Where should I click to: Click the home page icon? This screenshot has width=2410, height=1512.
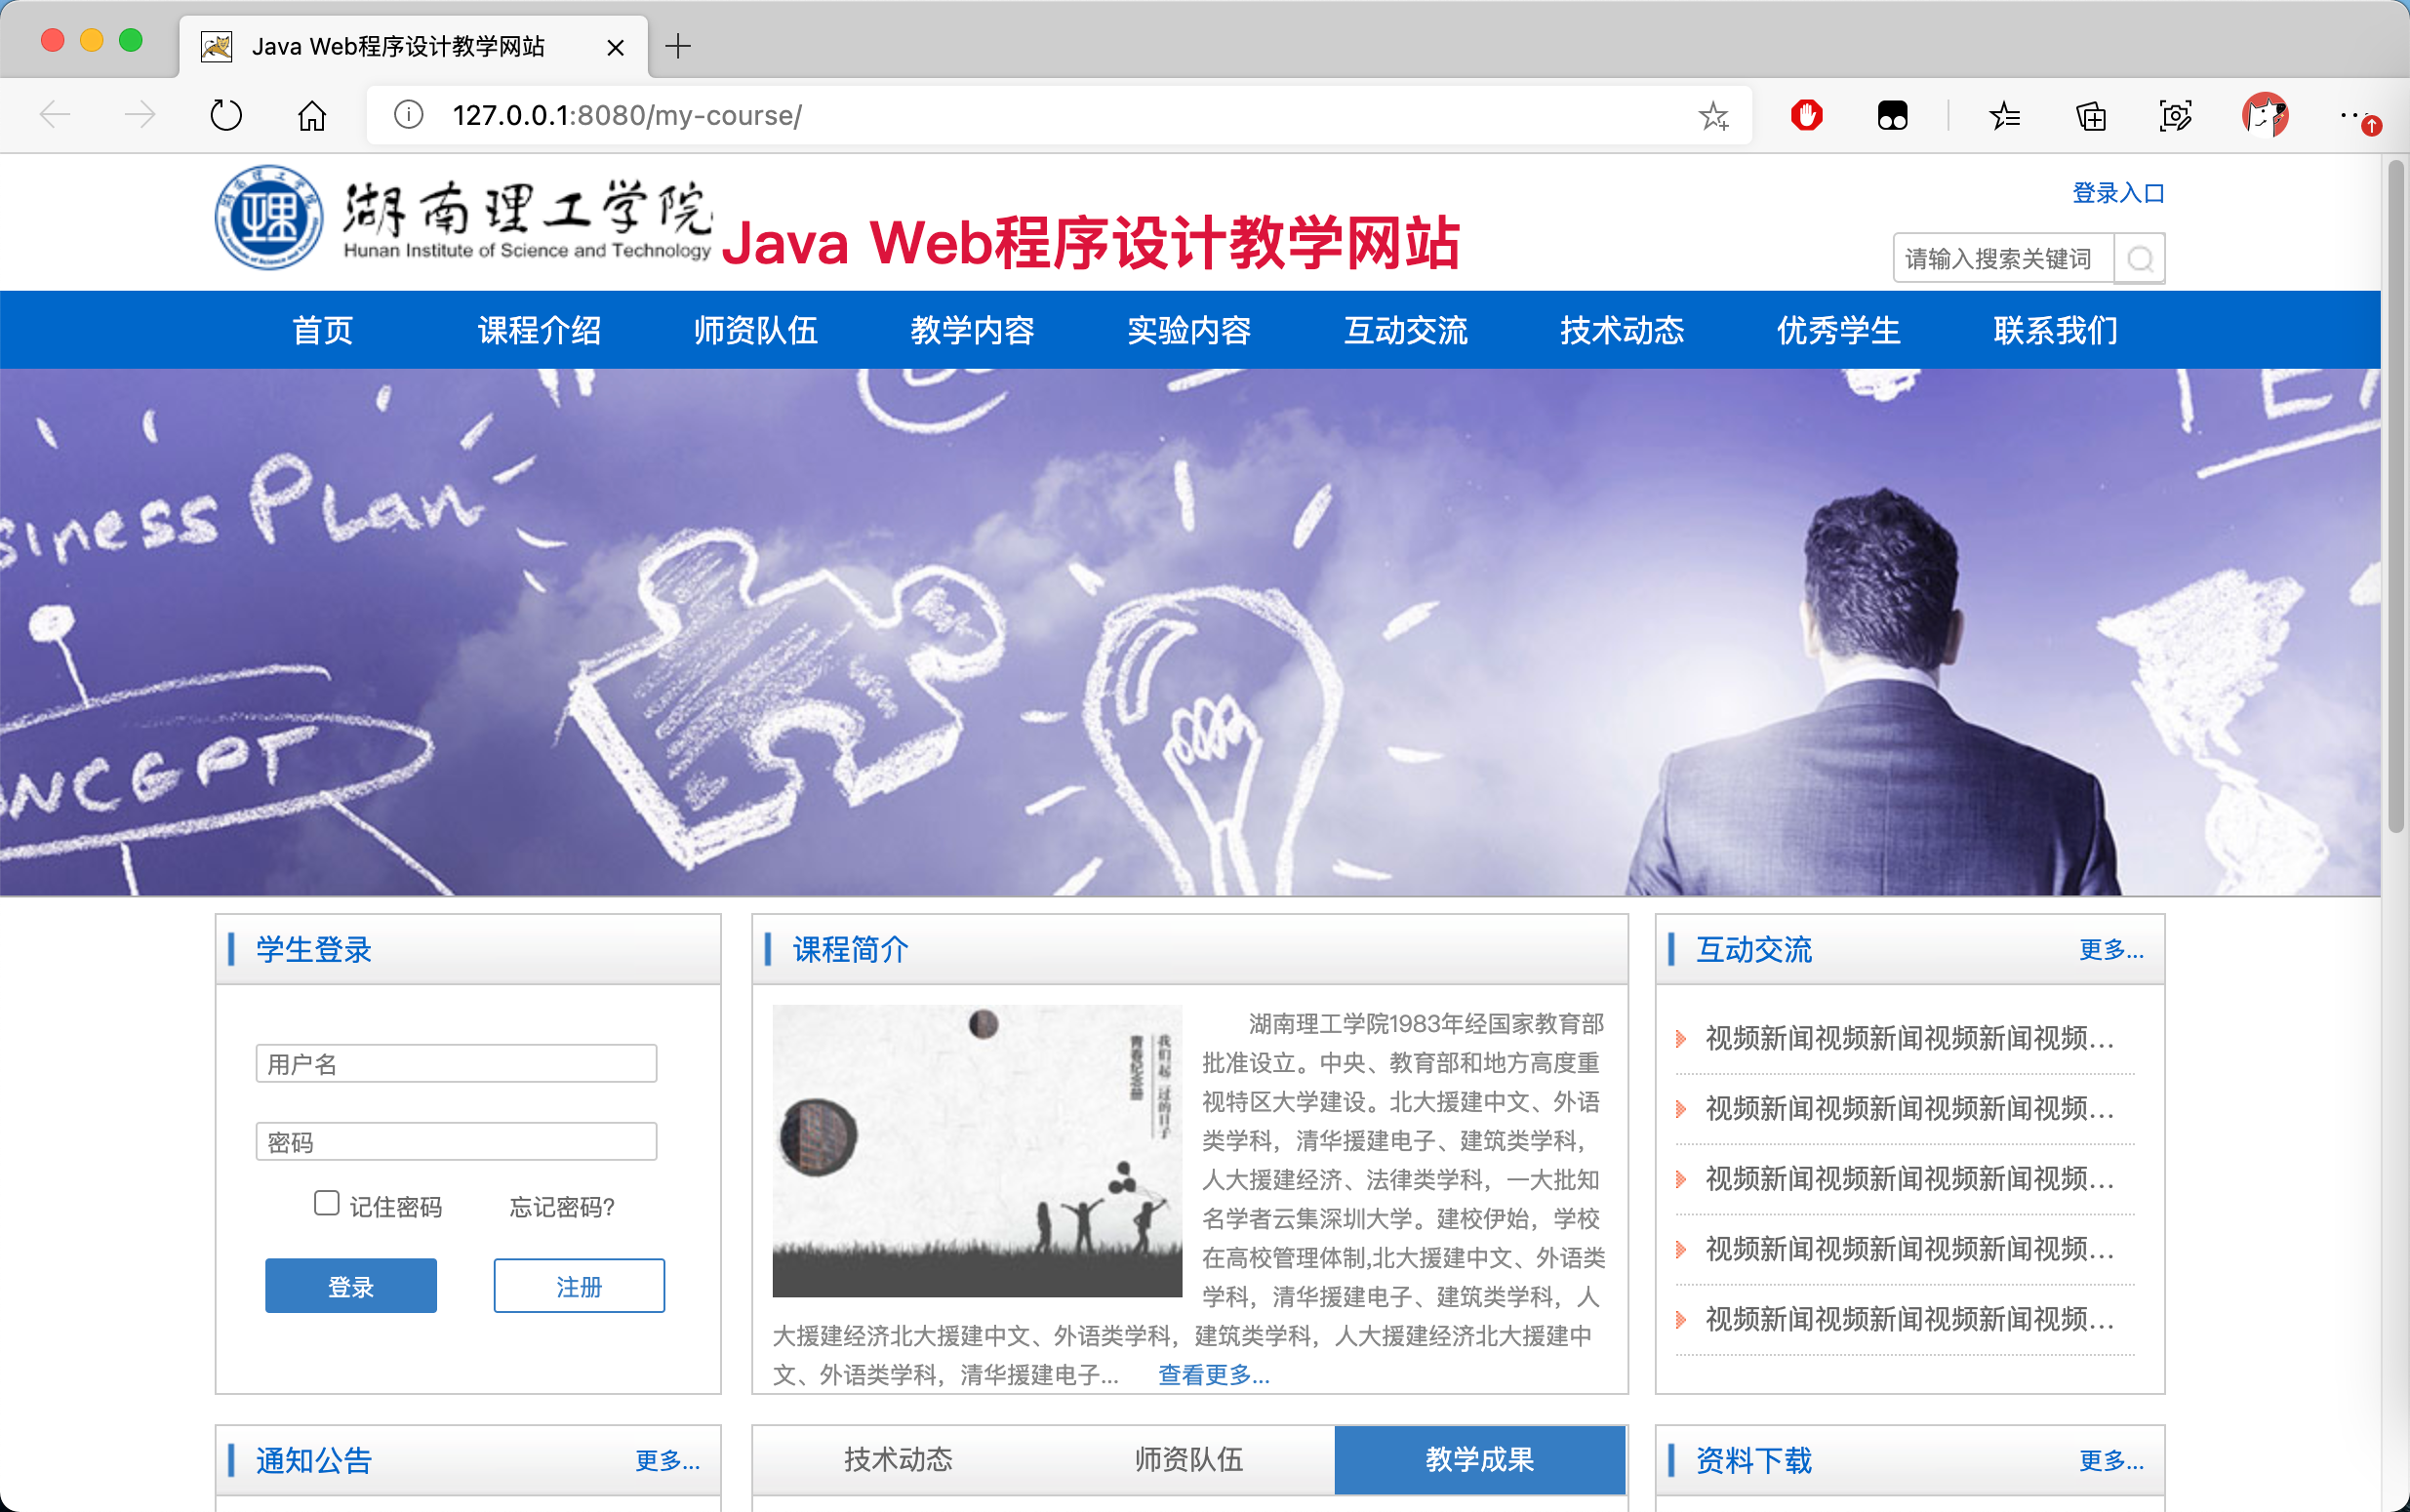(312, 115)
